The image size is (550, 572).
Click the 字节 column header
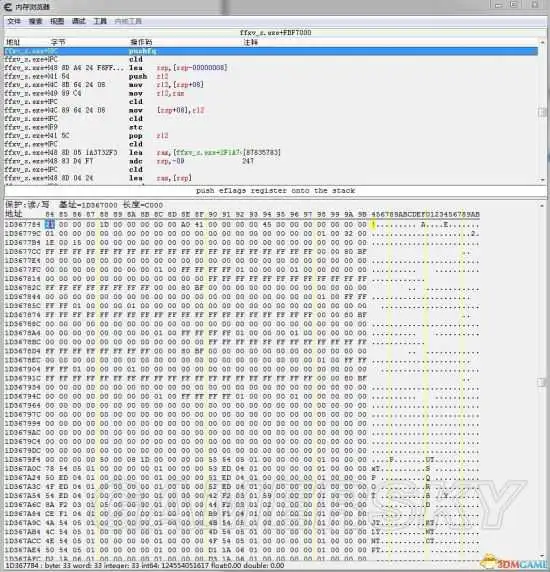(x=58, y=42)
